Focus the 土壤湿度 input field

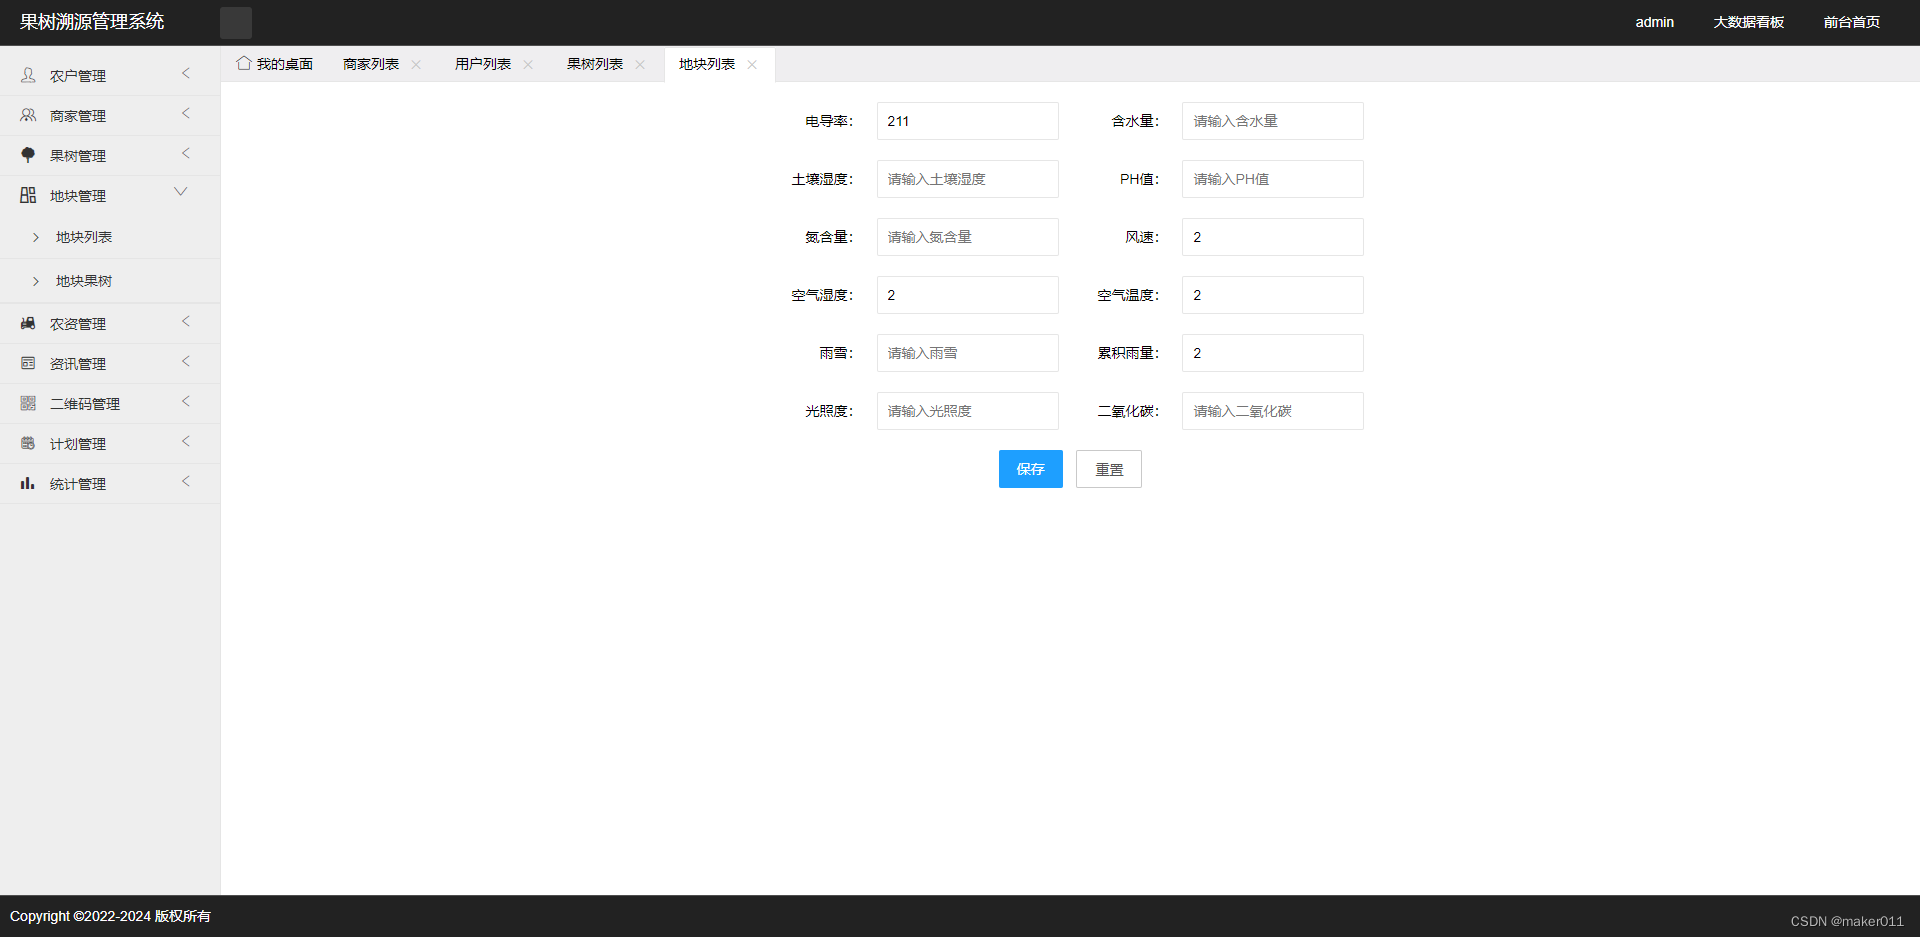(x=968, y=179)
